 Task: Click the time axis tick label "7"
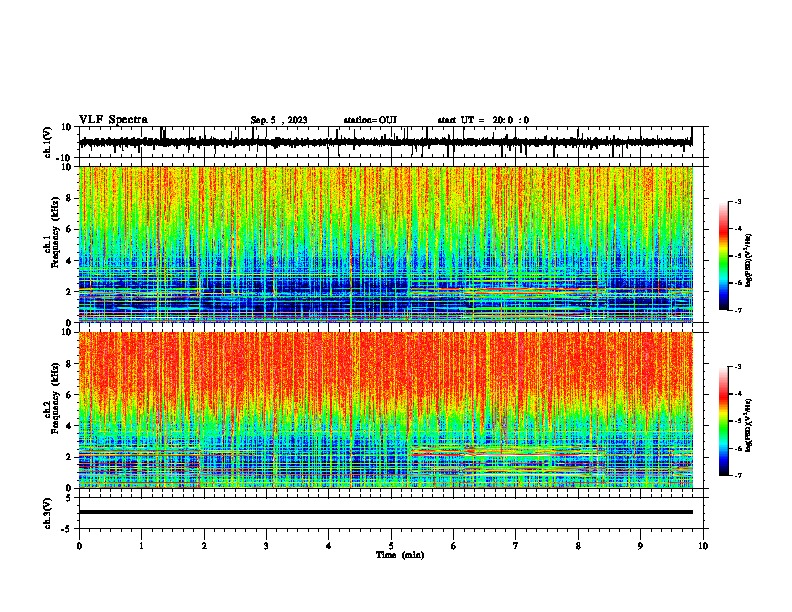(516, 546)
